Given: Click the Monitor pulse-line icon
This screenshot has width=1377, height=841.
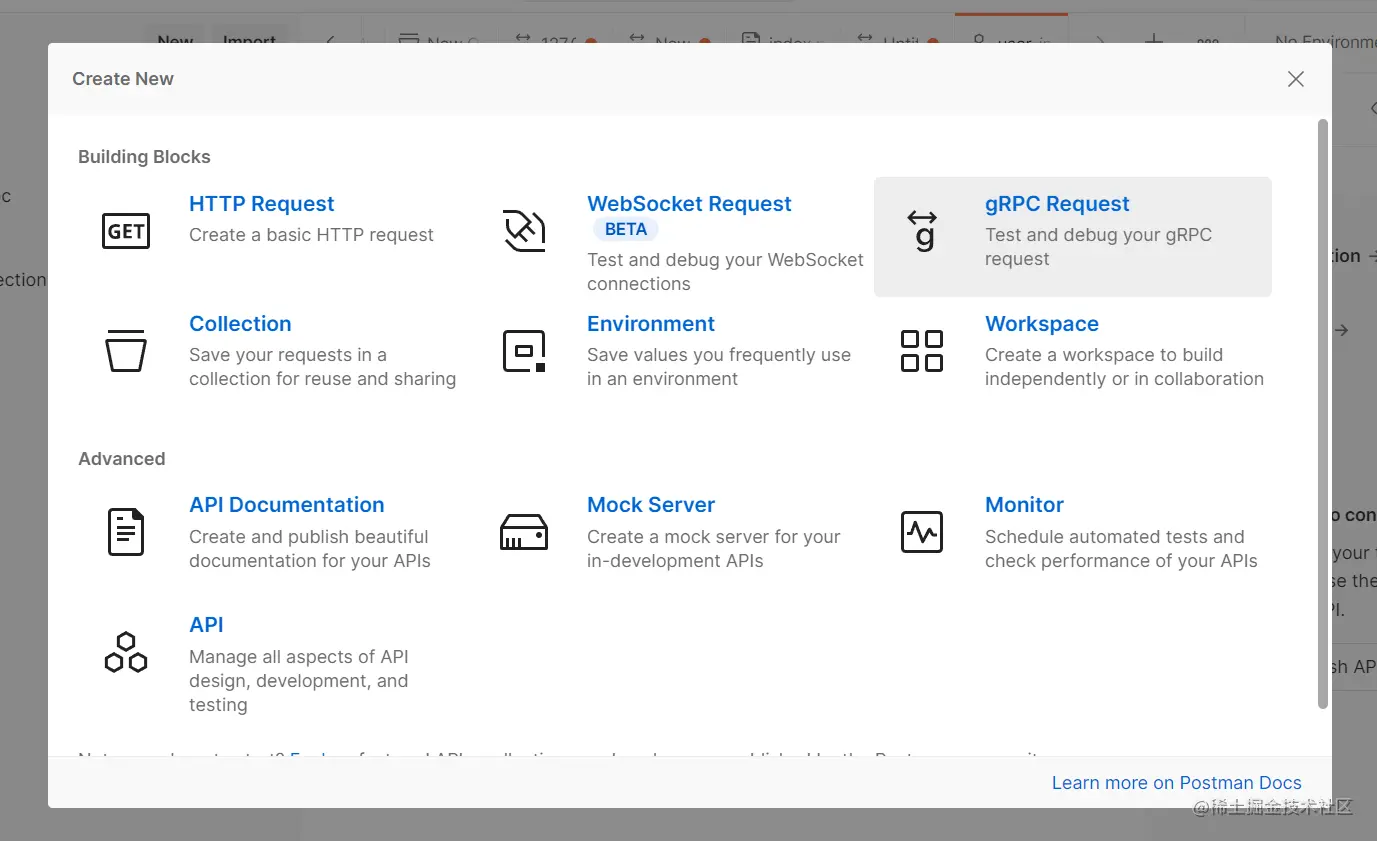Looking at the screenshot, I should [922, 532].
